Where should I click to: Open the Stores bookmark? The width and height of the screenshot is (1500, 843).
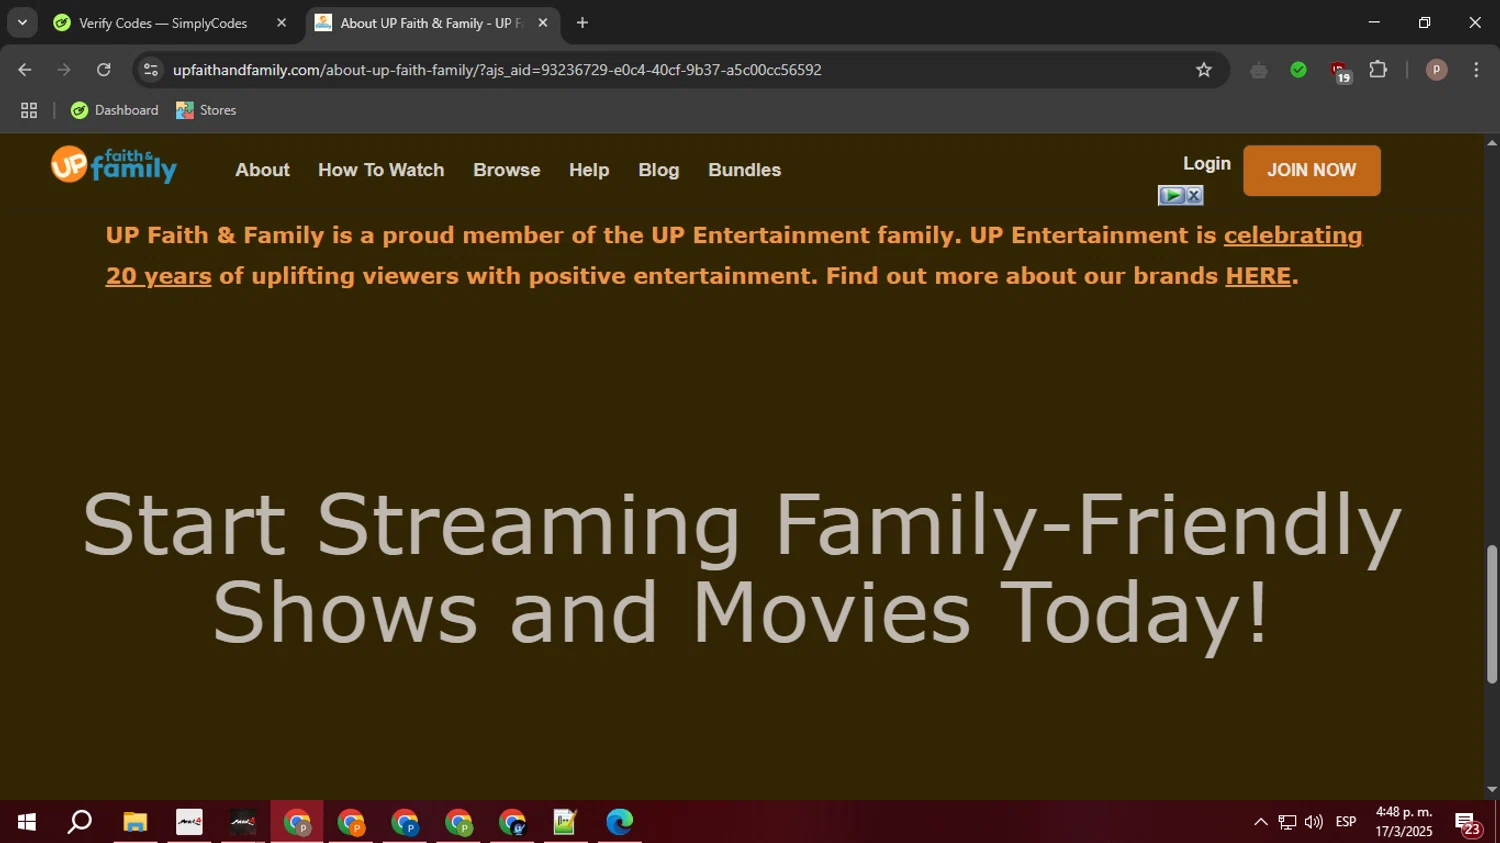pos(206,110)
